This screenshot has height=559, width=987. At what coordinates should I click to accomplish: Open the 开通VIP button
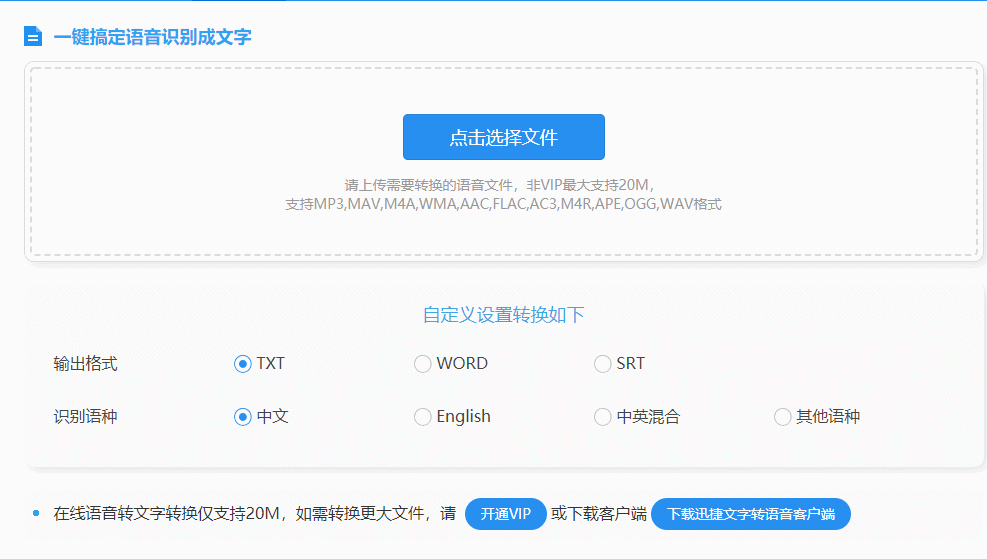coord(505,514)
